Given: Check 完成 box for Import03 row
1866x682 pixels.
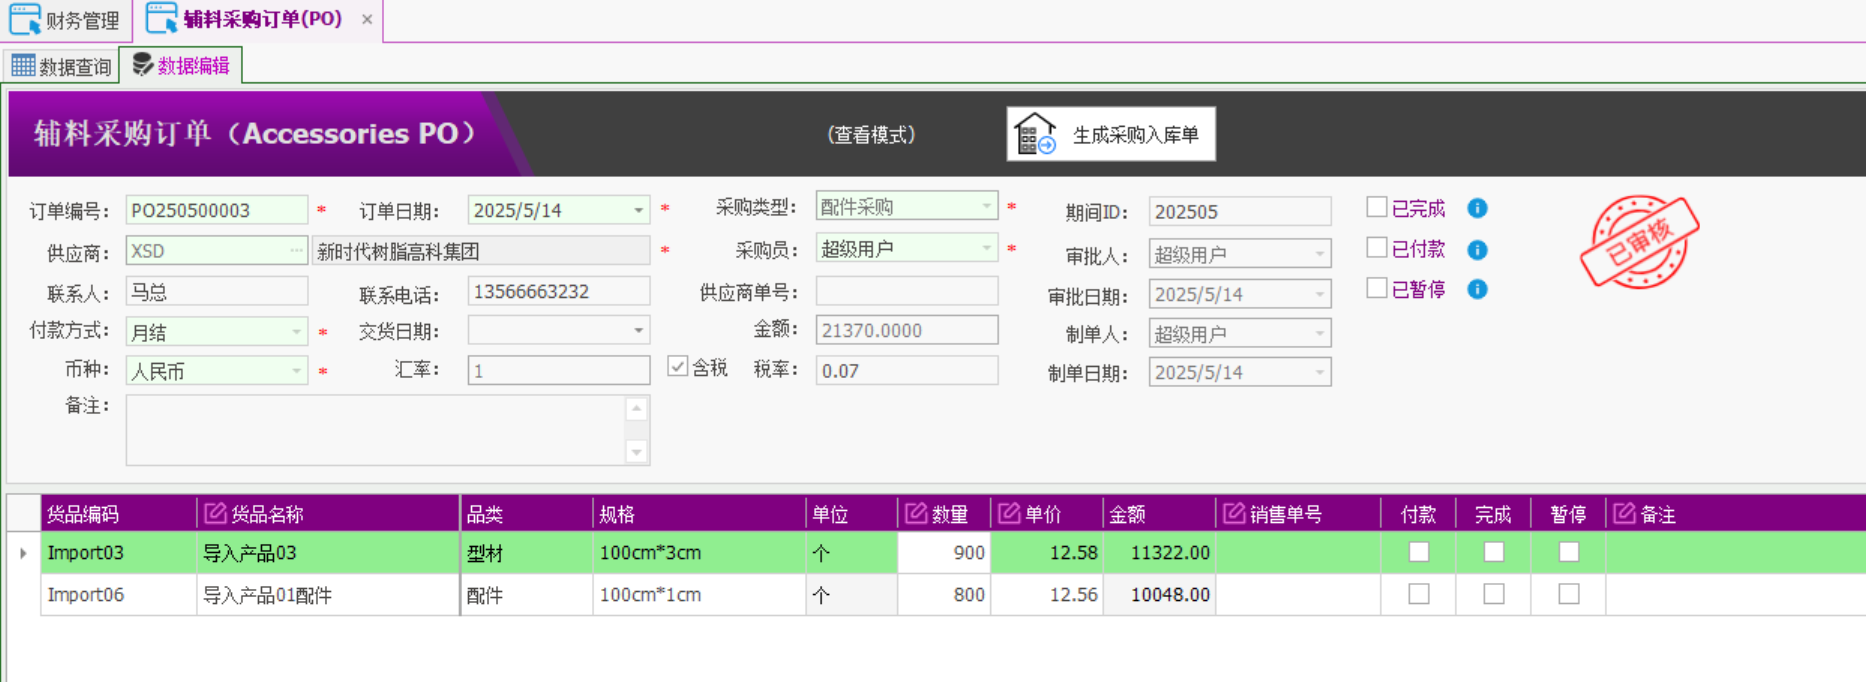Looking at the screenshot, I should 1494,552.
